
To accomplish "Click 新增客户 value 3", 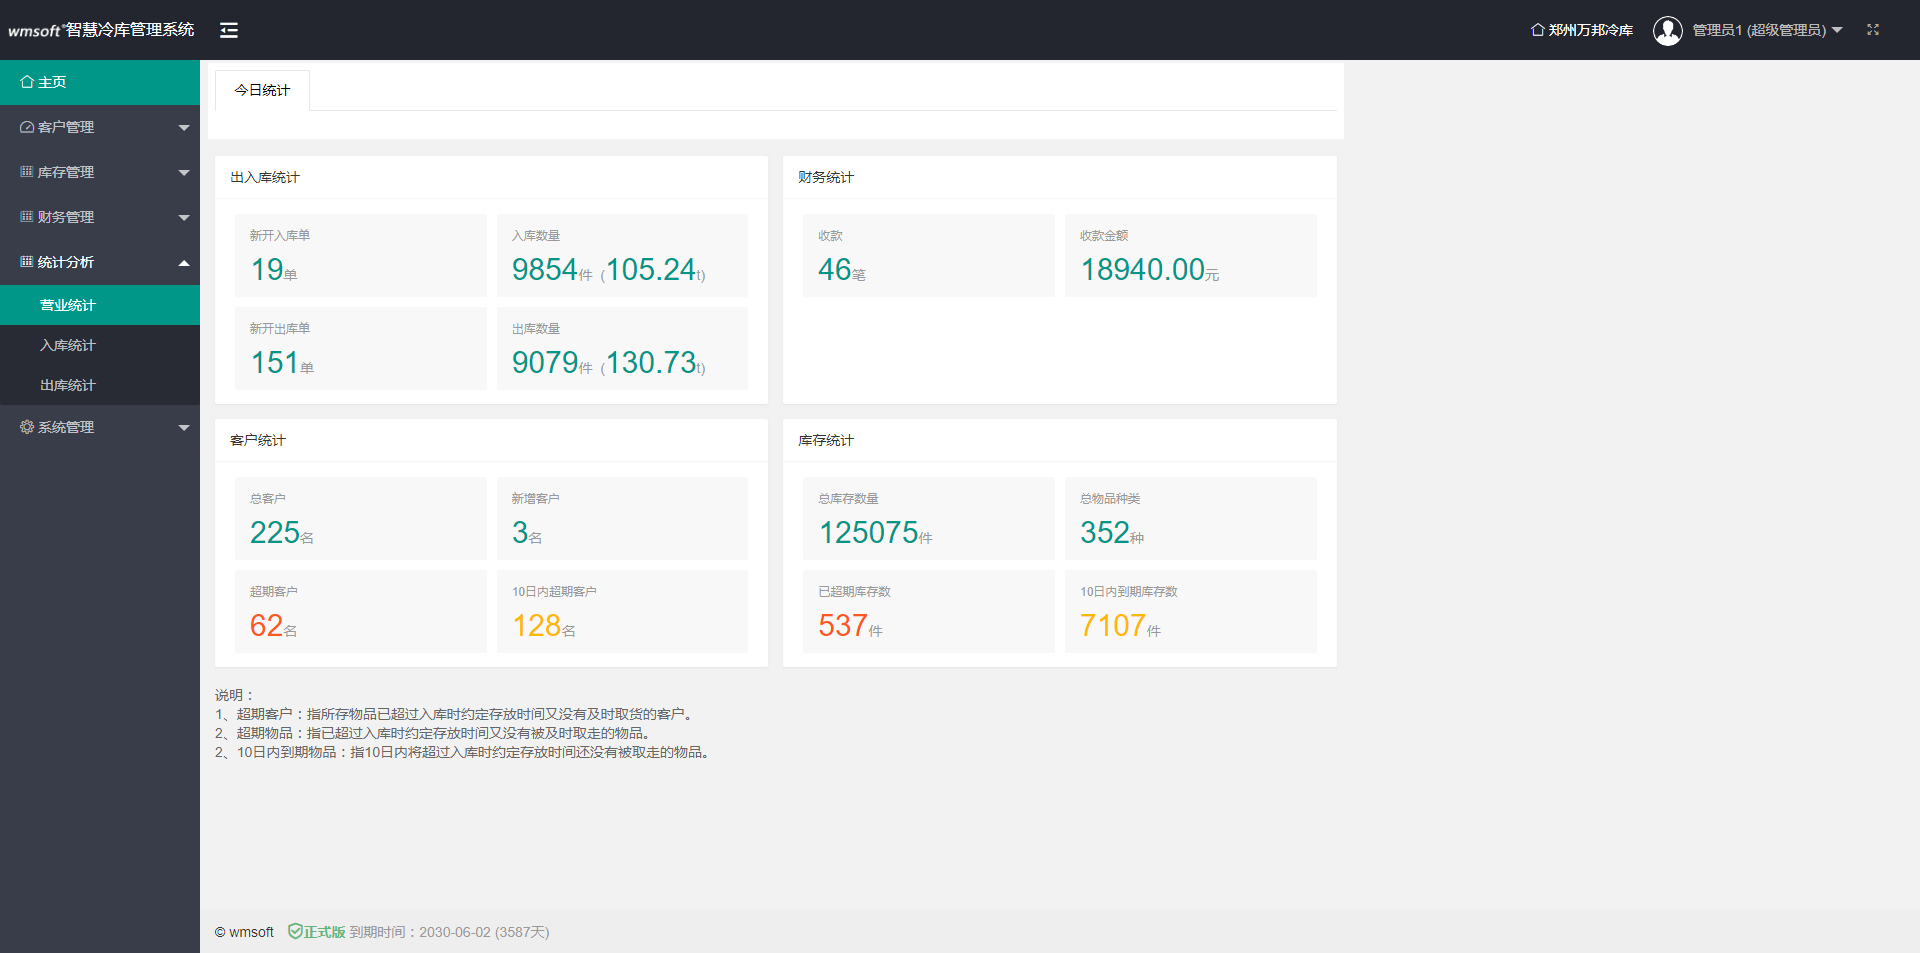I will pyautogui.click(x=520, y=532).
